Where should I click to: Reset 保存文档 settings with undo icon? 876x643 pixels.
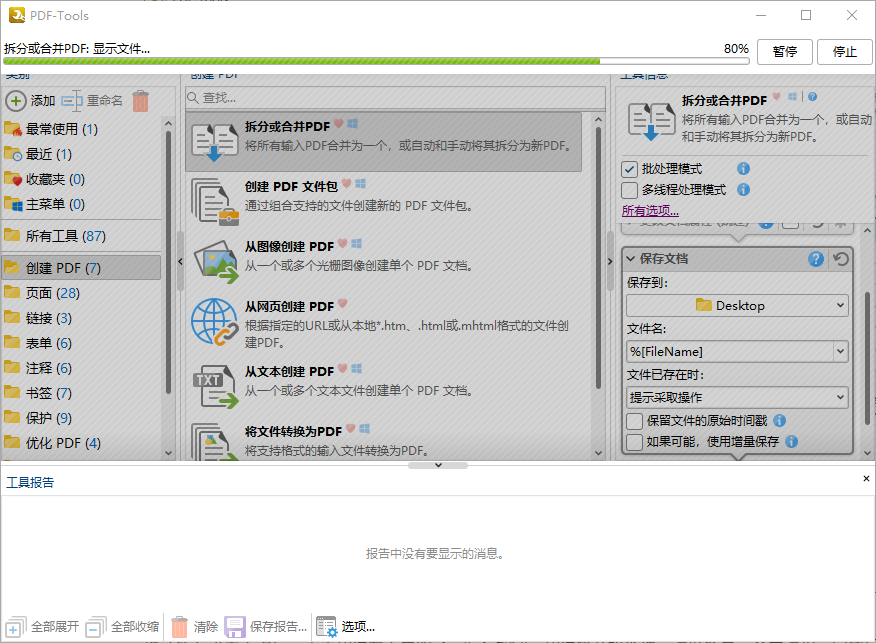pyautogui.click(x=841, y=259)
